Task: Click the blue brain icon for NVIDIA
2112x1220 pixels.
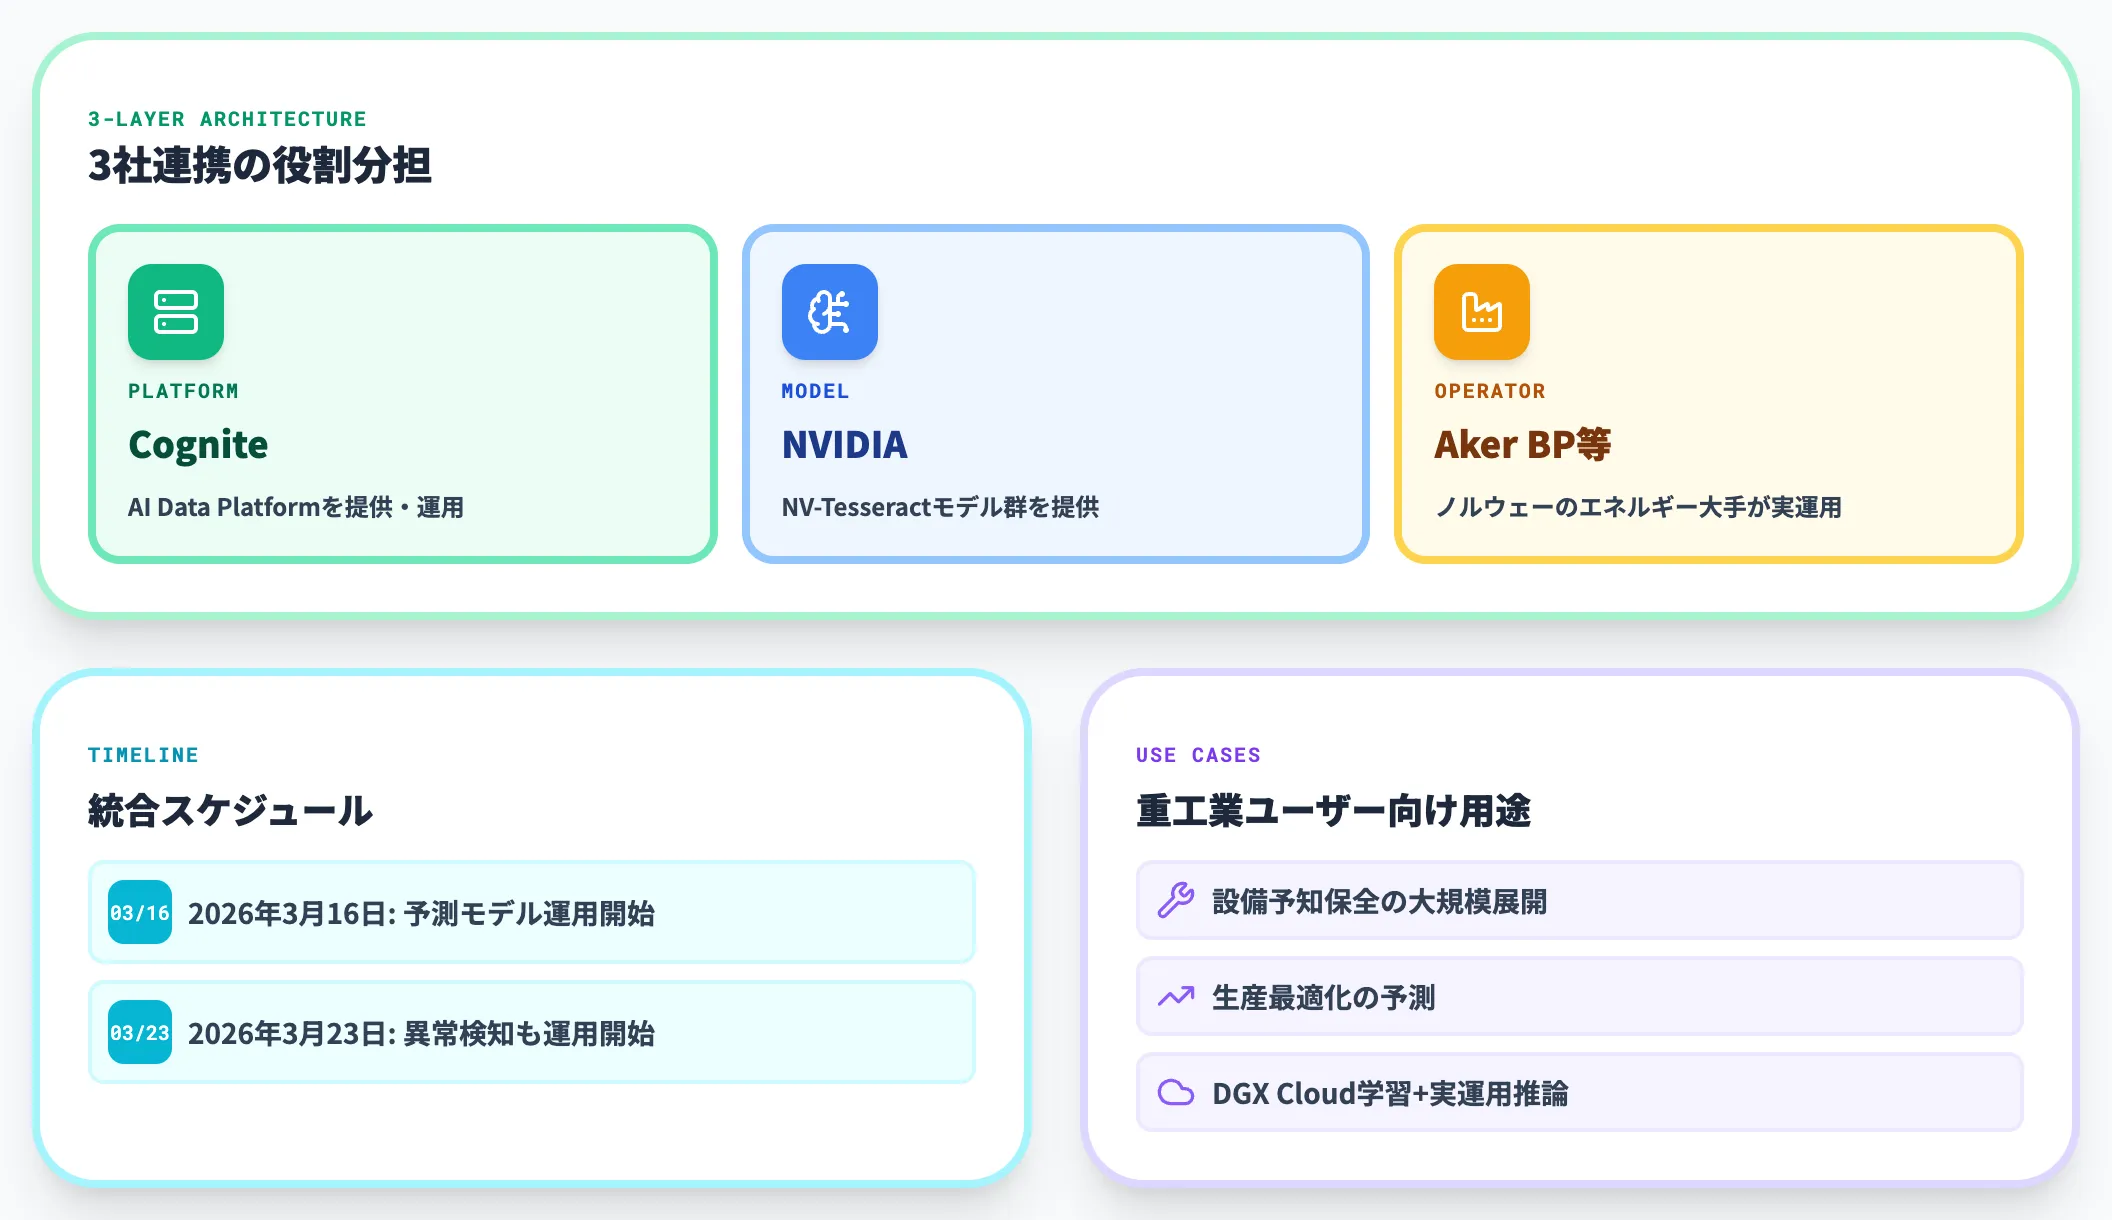Action: click(x=830, y=312)
